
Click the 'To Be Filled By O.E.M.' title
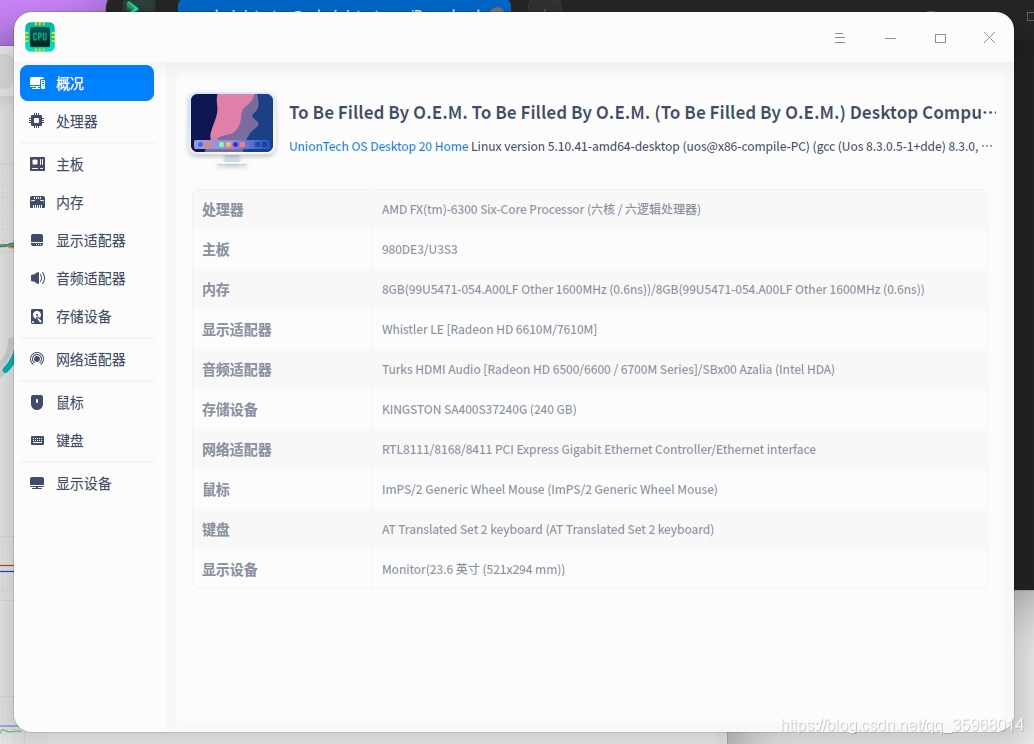(x=643, y=113)
